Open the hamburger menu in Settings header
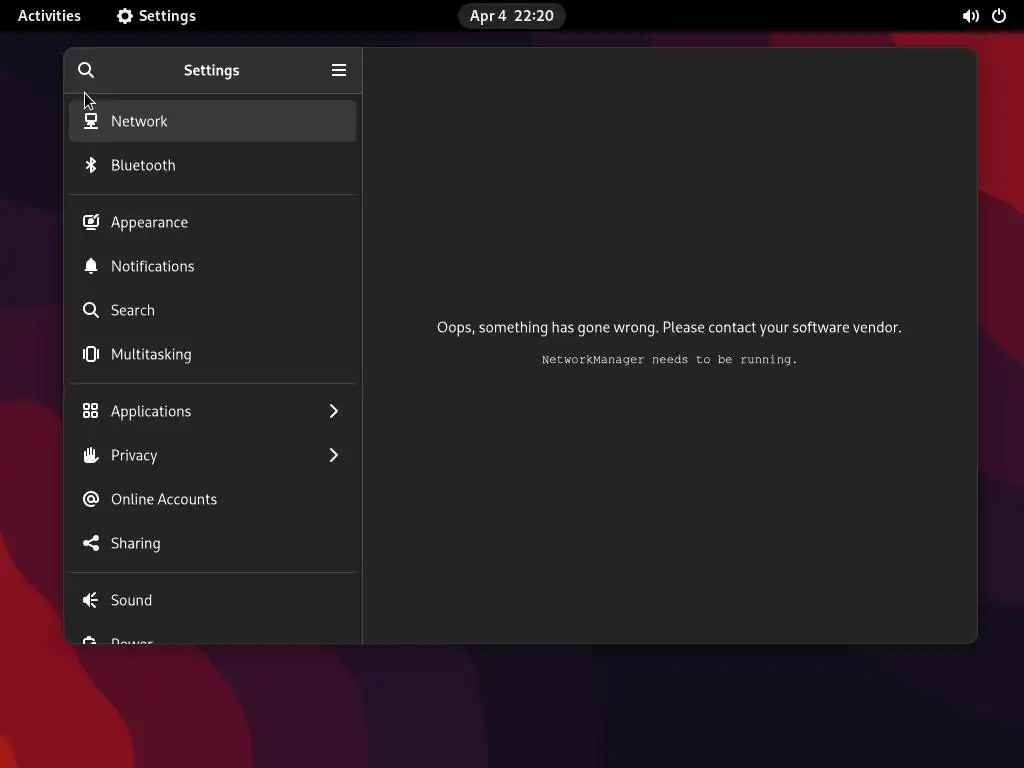This screenshot has width=1024, height=768. 338,70
